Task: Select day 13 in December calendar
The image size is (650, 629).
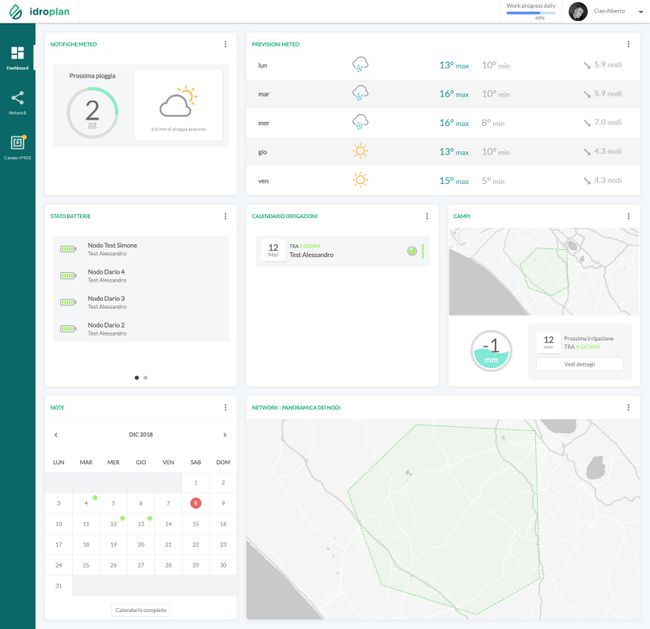Action: [x=141, y=524]
